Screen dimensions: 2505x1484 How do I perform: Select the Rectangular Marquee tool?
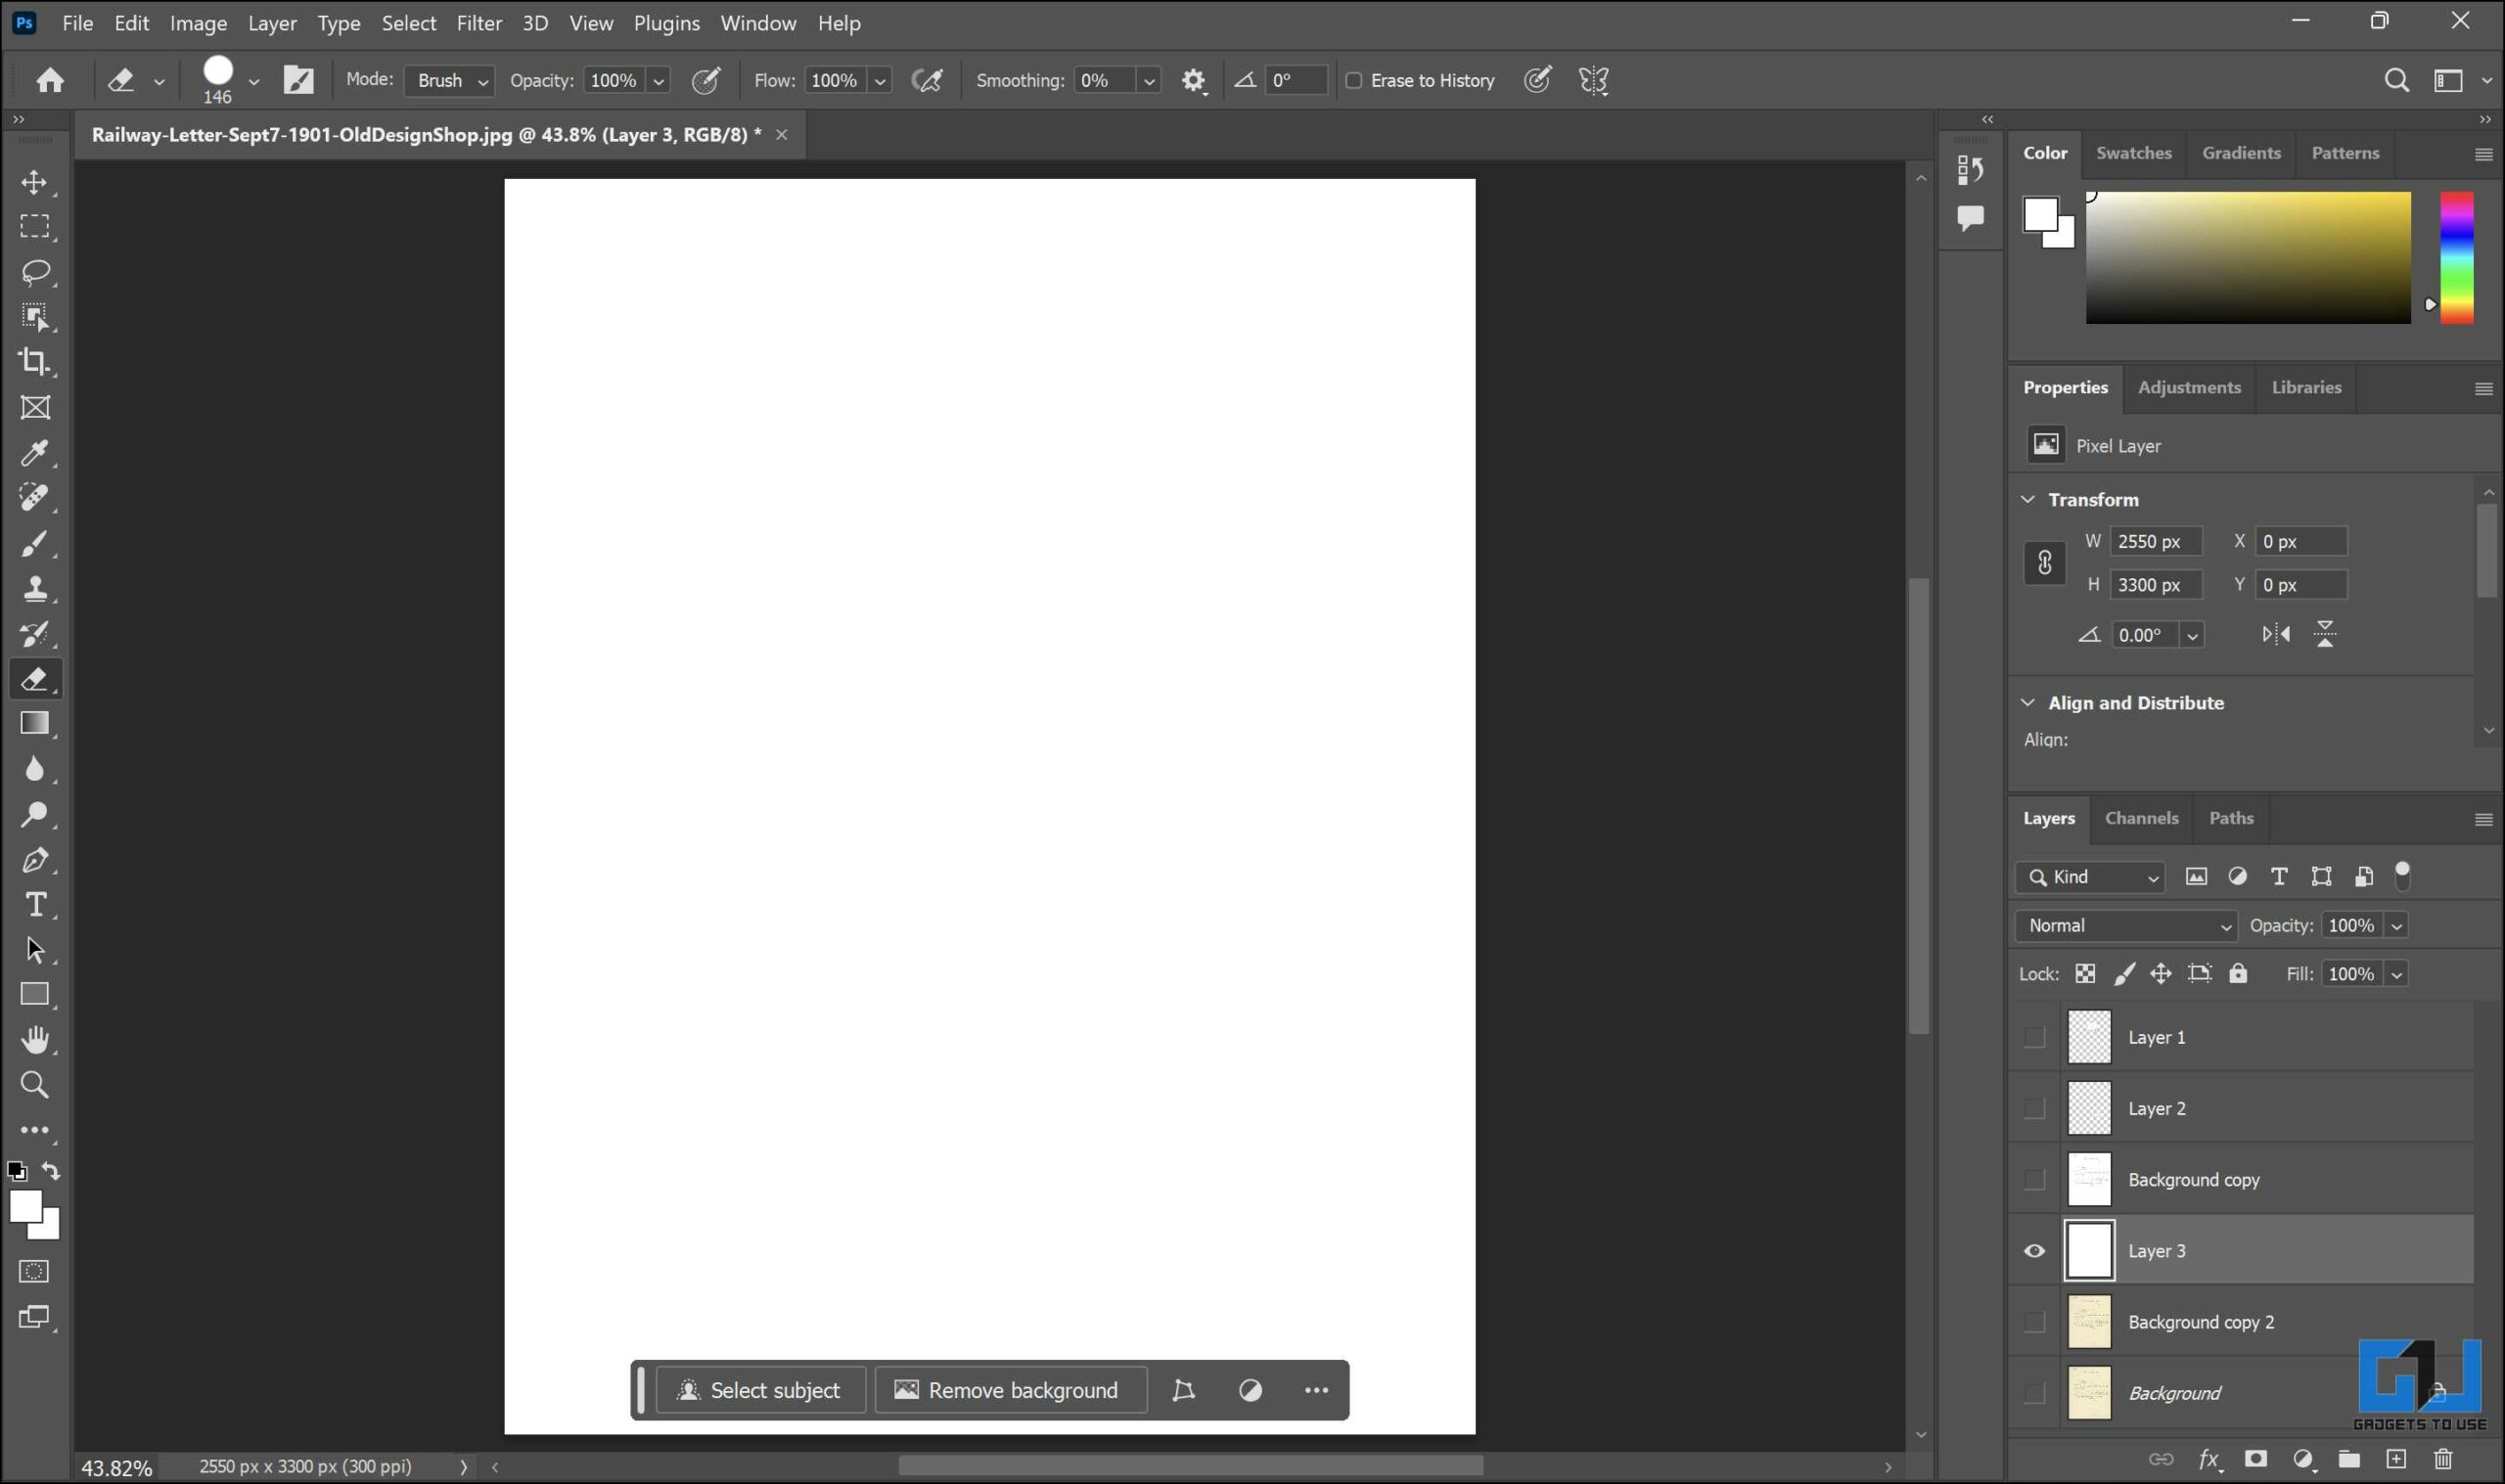35,227
